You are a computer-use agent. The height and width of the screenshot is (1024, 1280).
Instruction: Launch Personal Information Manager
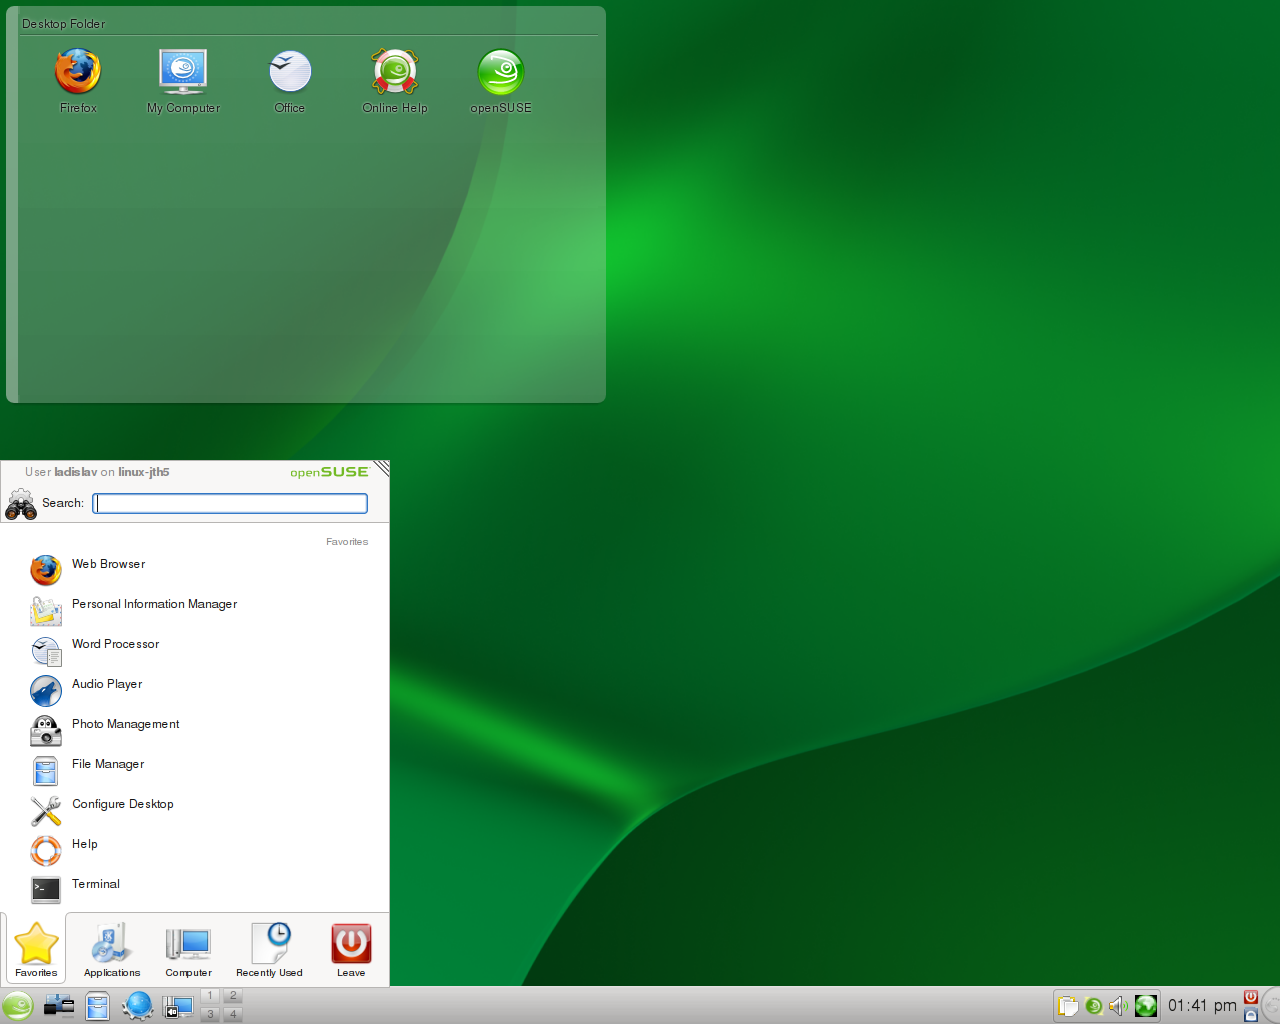pyautogui.click(x=195, y=610)
